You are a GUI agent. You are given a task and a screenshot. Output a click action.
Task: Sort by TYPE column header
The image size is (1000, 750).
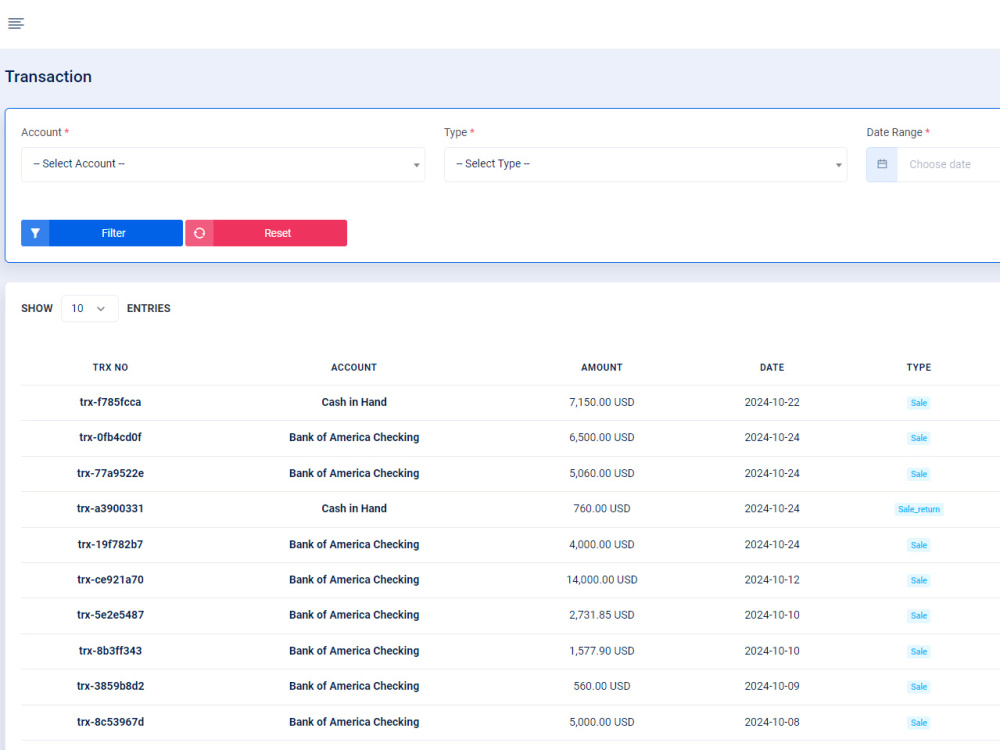click(x=918, y=367)
